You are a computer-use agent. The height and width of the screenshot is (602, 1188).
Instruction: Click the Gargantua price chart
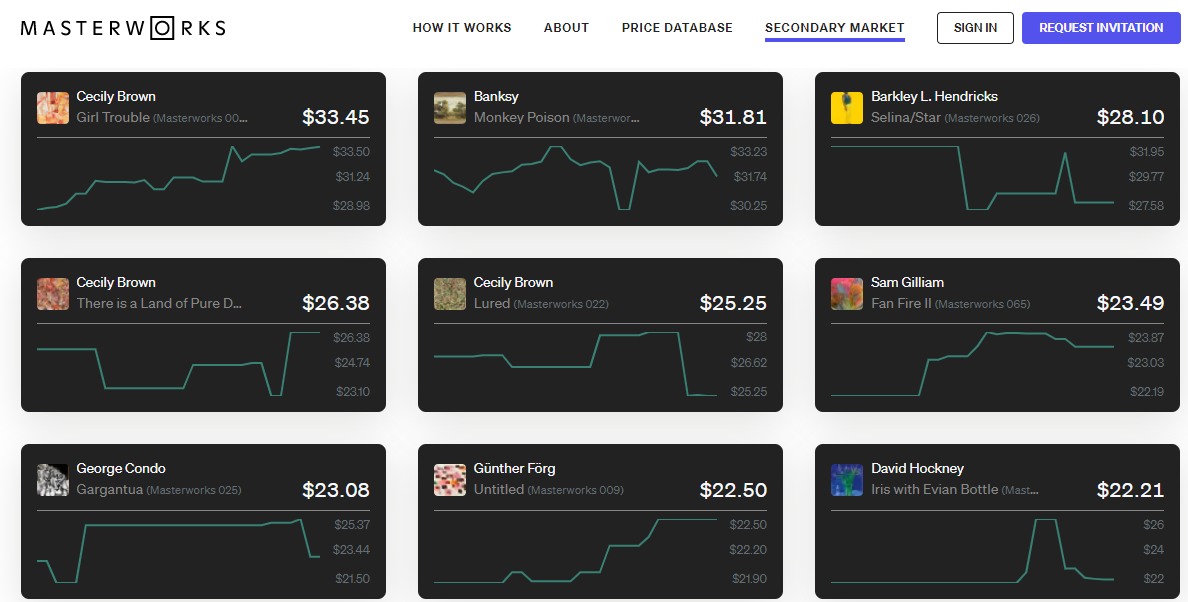(178, 551)
